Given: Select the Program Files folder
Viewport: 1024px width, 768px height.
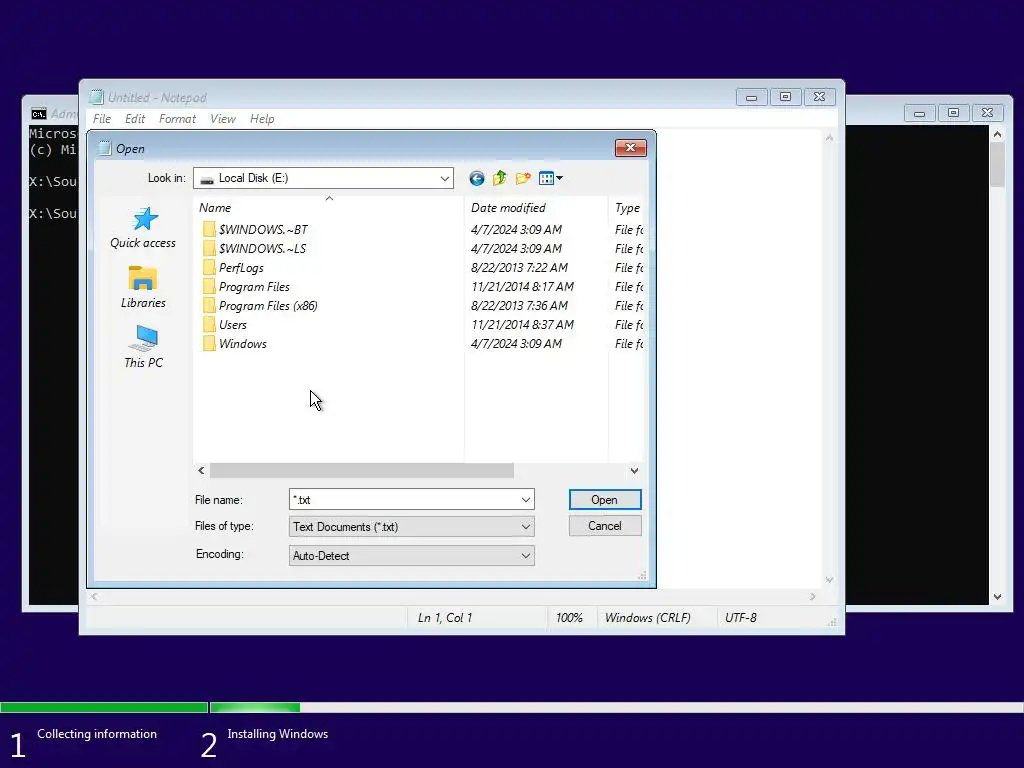Looking at the screenshot, I should click(254, 287).
